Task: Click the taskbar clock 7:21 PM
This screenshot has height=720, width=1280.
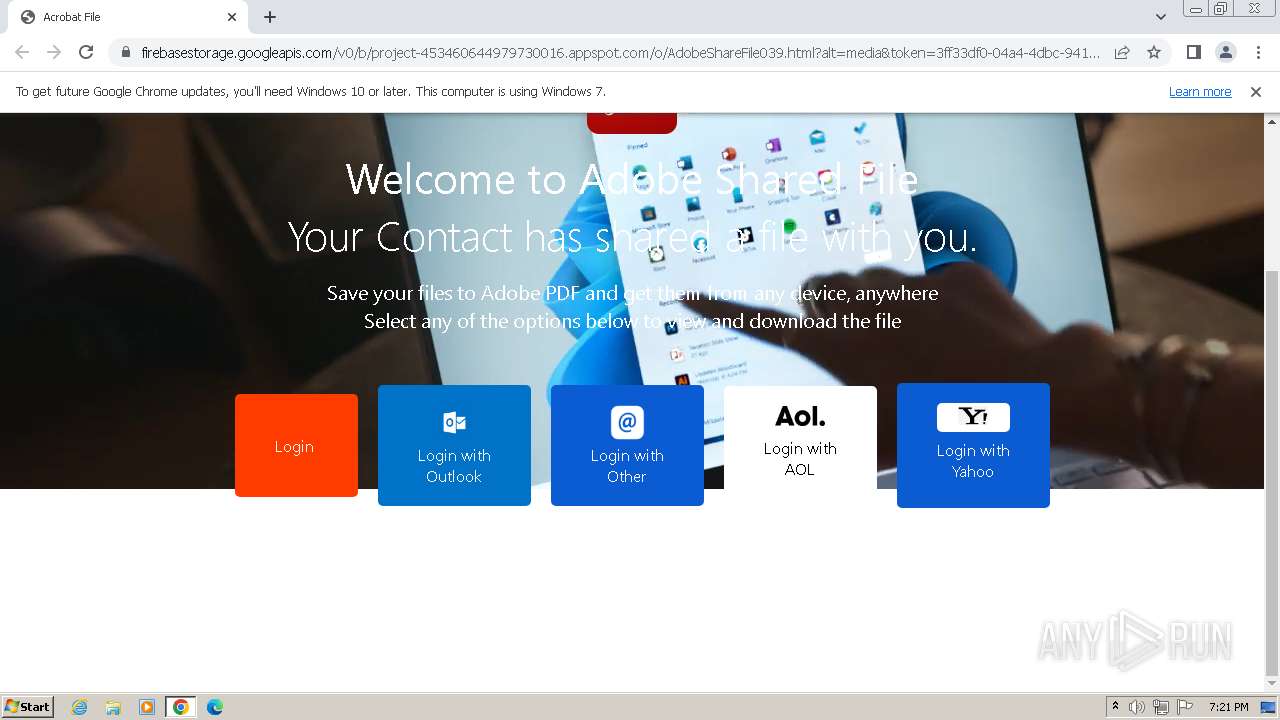Action: pyautogui.click(x=1228, y=707)
